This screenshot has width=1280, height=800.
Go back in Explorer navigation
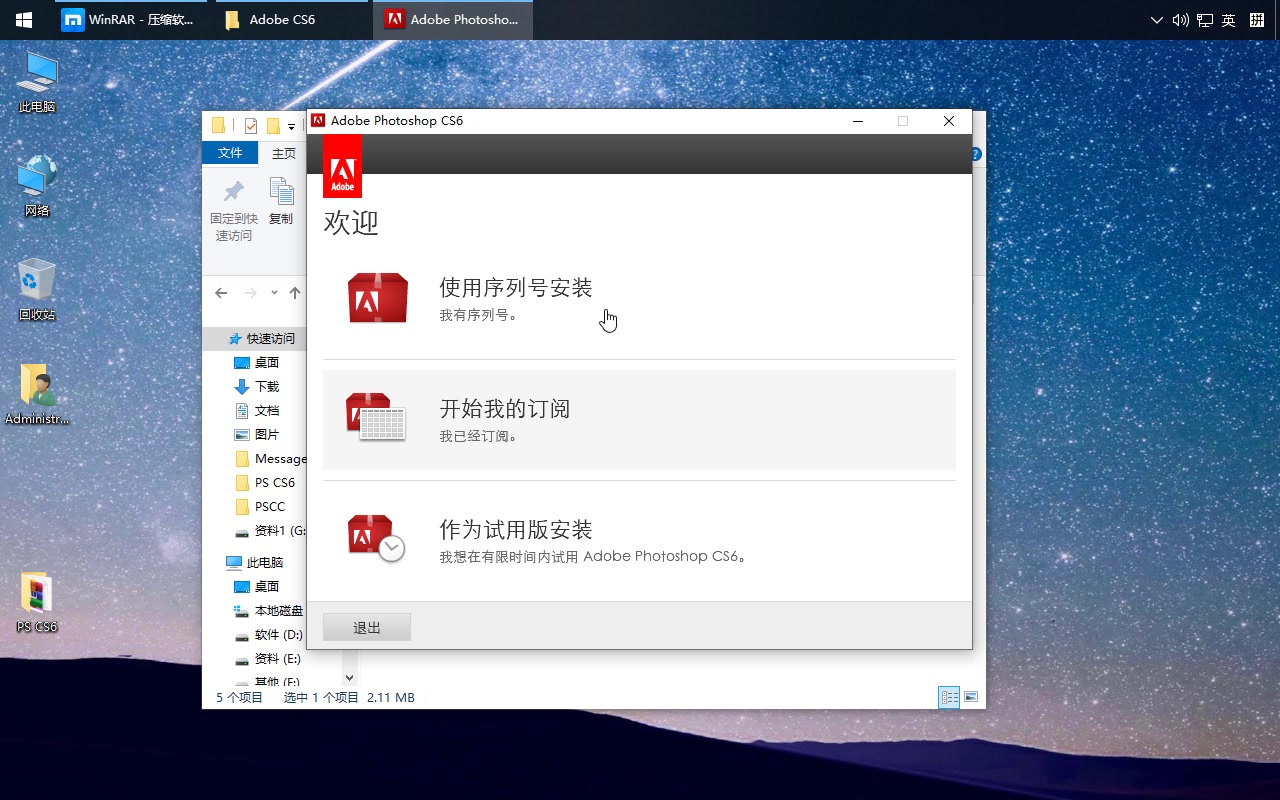click(x=221, y=293)
